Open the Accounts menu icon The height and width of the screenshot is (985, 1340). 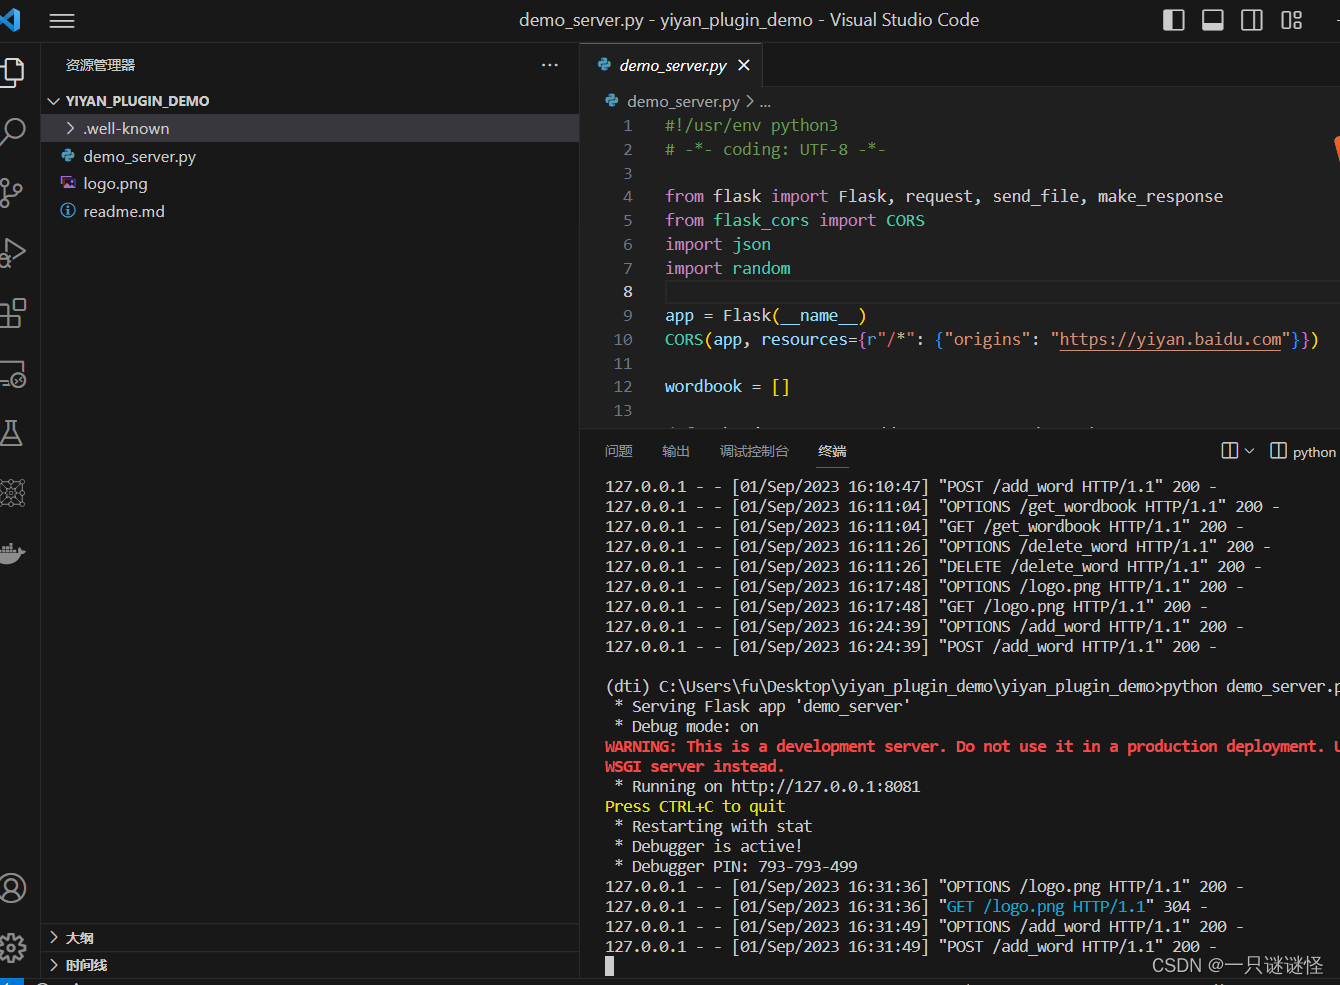(12, 888)
